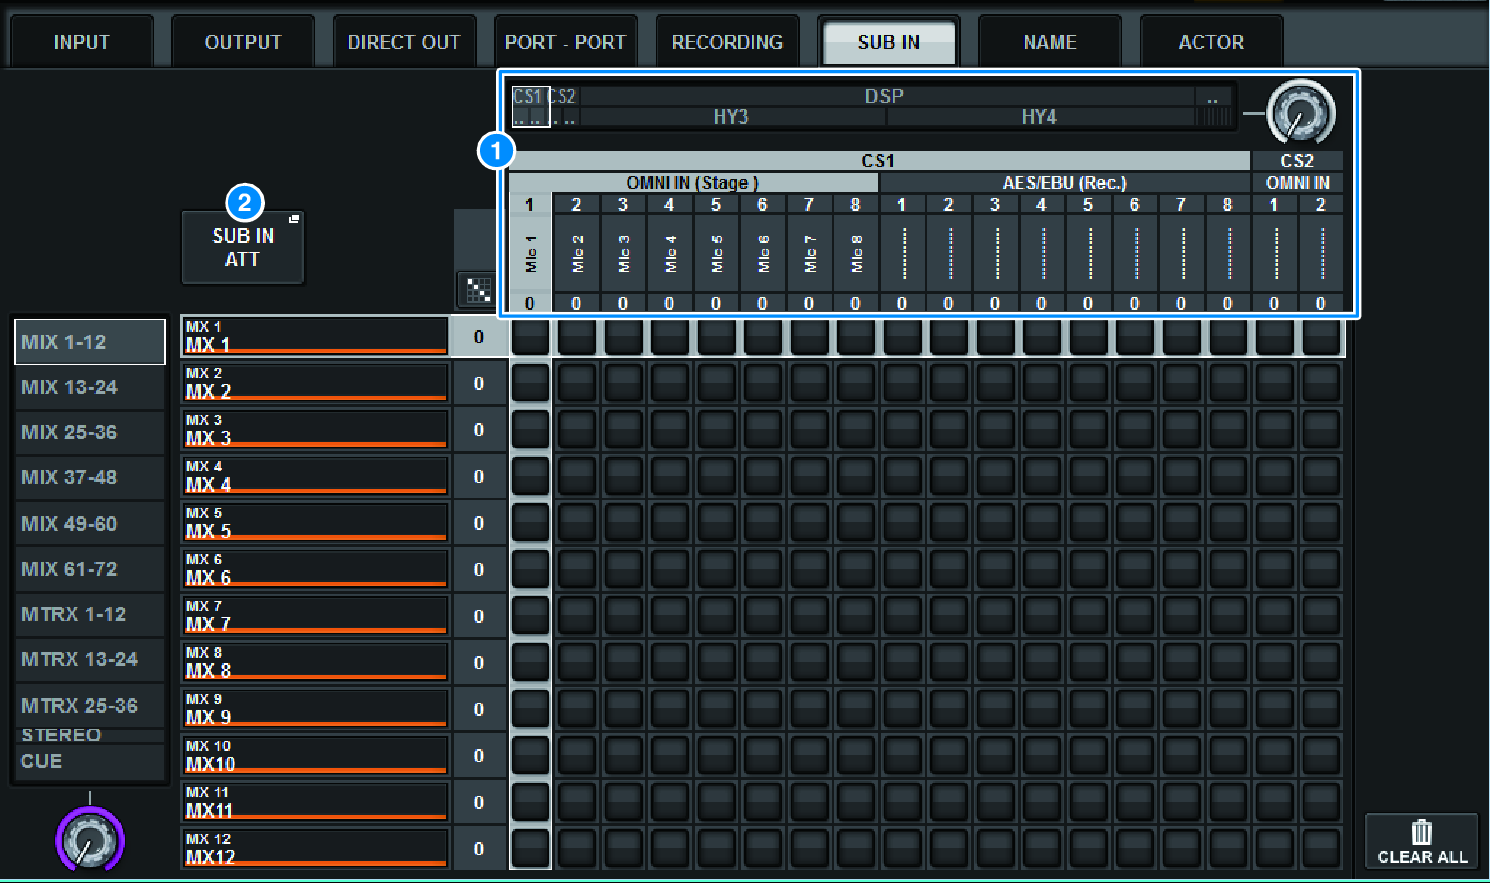Toggle patch for MX 1 and Mic 1
This screenshot has width=1492, height=883.
pyautogui.click(x=530, y=338)
